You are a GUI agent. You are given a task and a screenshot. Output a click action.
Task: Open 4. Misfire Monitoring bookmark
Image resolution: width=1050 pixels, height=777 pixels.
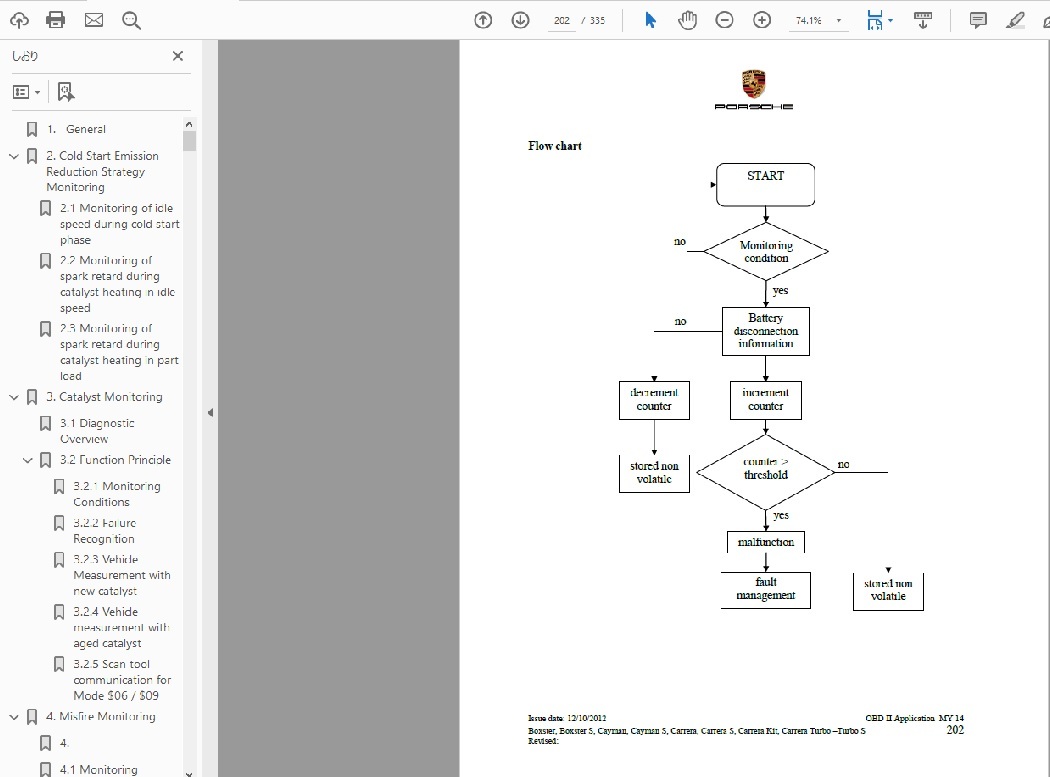100,717
